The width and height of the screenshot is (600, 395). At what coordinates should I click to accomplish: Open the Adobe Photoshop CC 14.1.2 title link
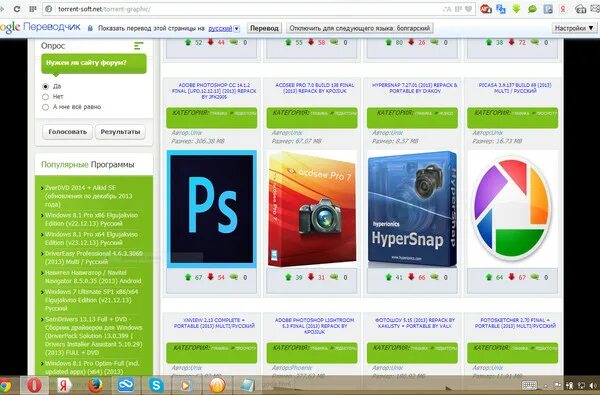tap(214, 91)
